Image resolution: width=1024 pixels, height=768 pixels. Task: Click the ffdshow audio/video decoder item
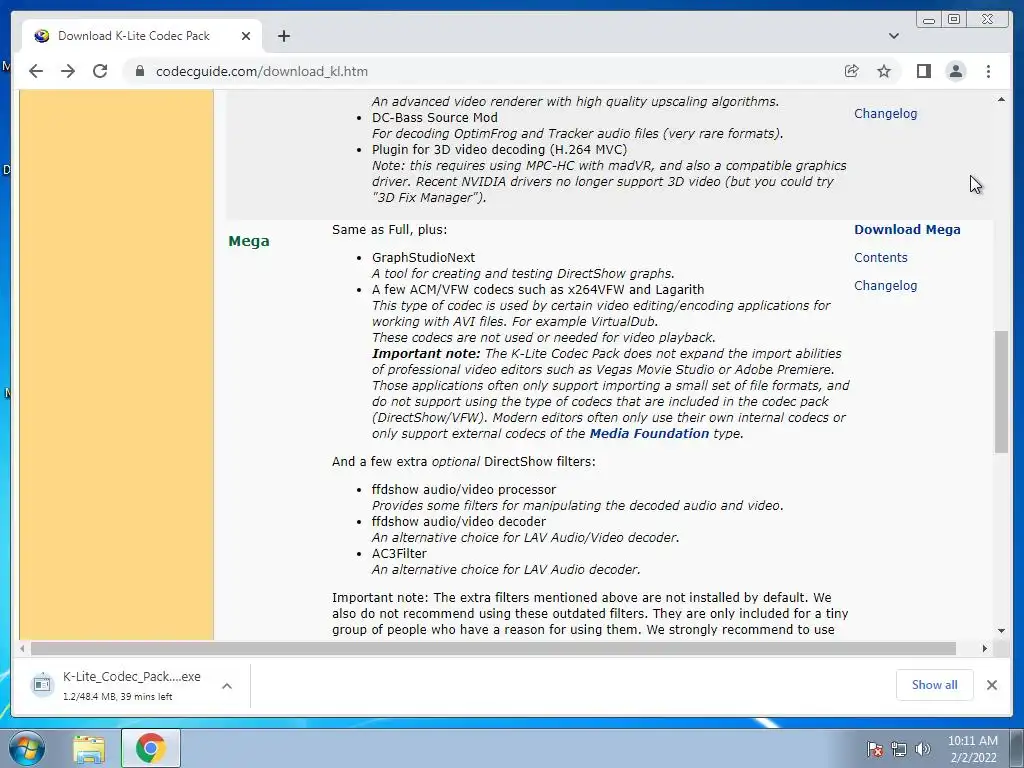coord(458,521)
